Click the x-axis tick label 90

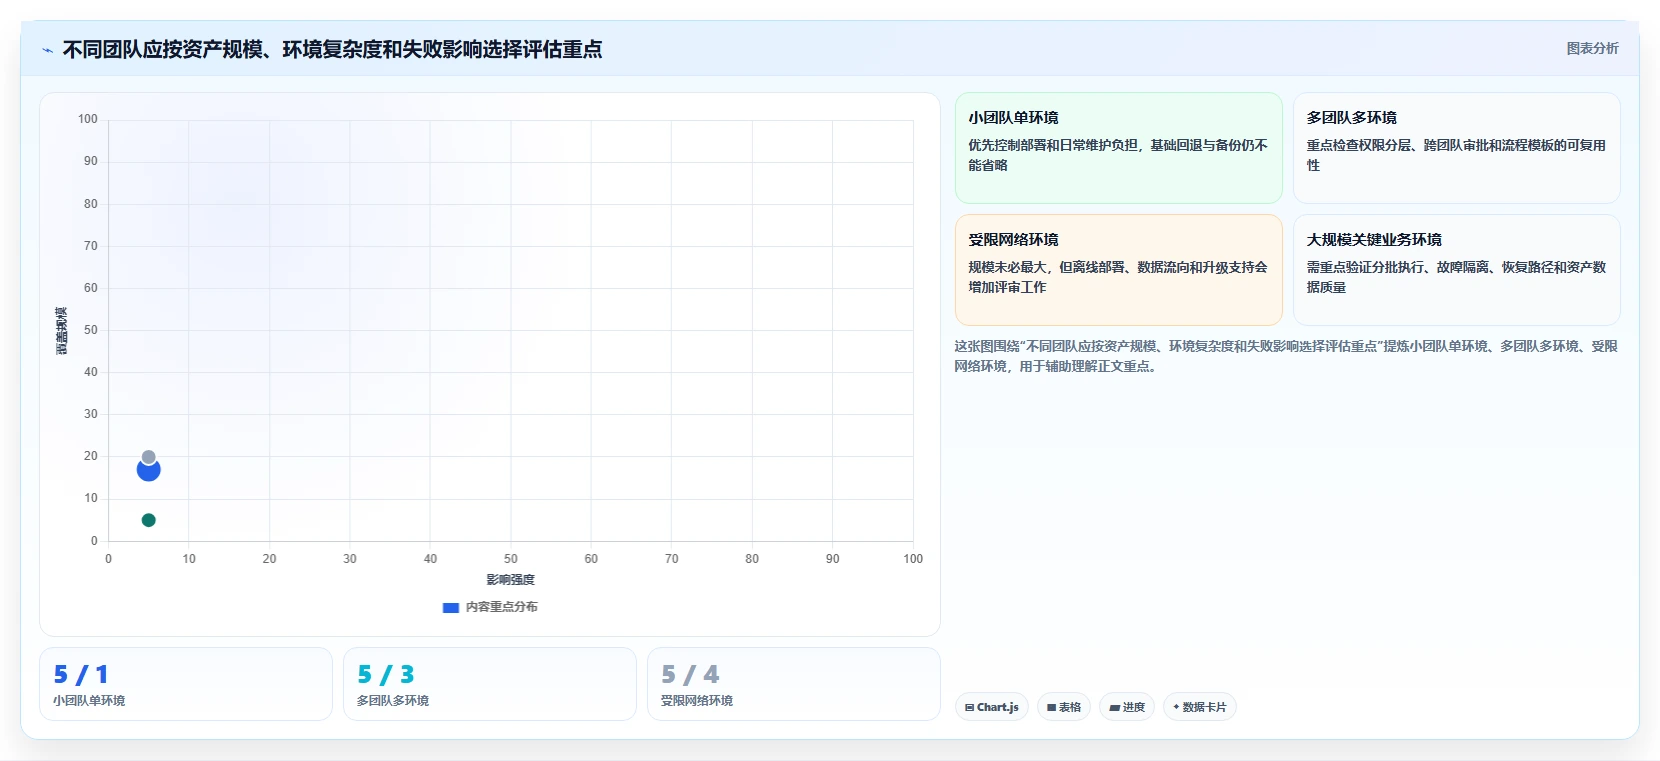click(x=833, y=559)
